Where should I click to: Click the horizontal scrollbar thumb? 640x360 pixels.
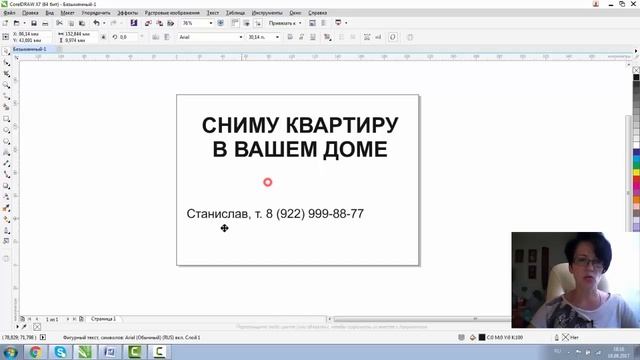tap(422, 319)
